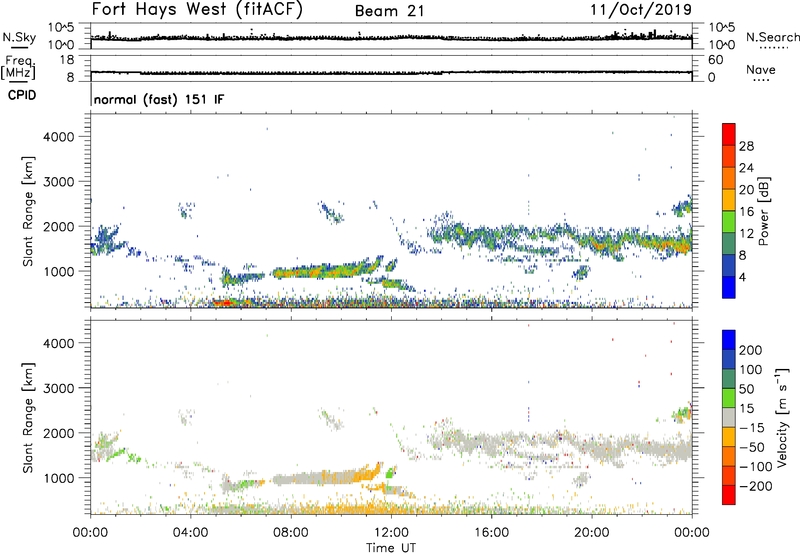This screenshot has width=800, height=554.
Task: Click the '28' Power colorbar tick
Action: 746,146
